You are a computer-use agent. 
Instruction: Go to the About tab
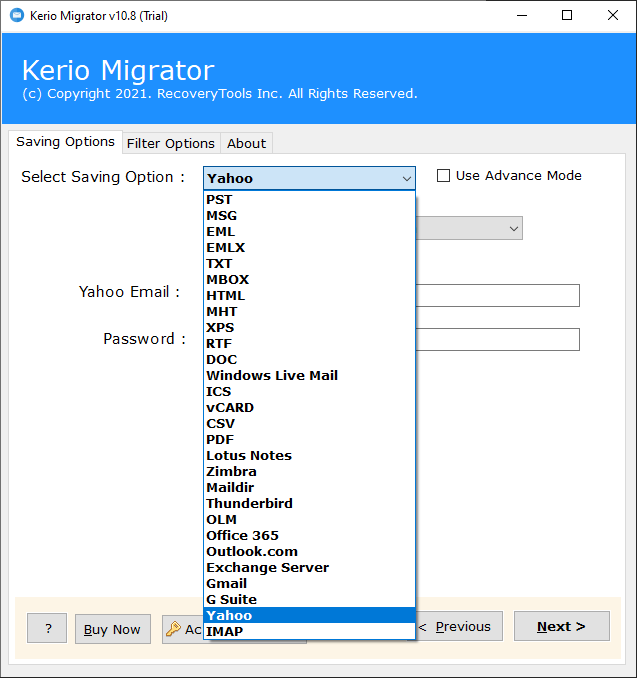246,143
